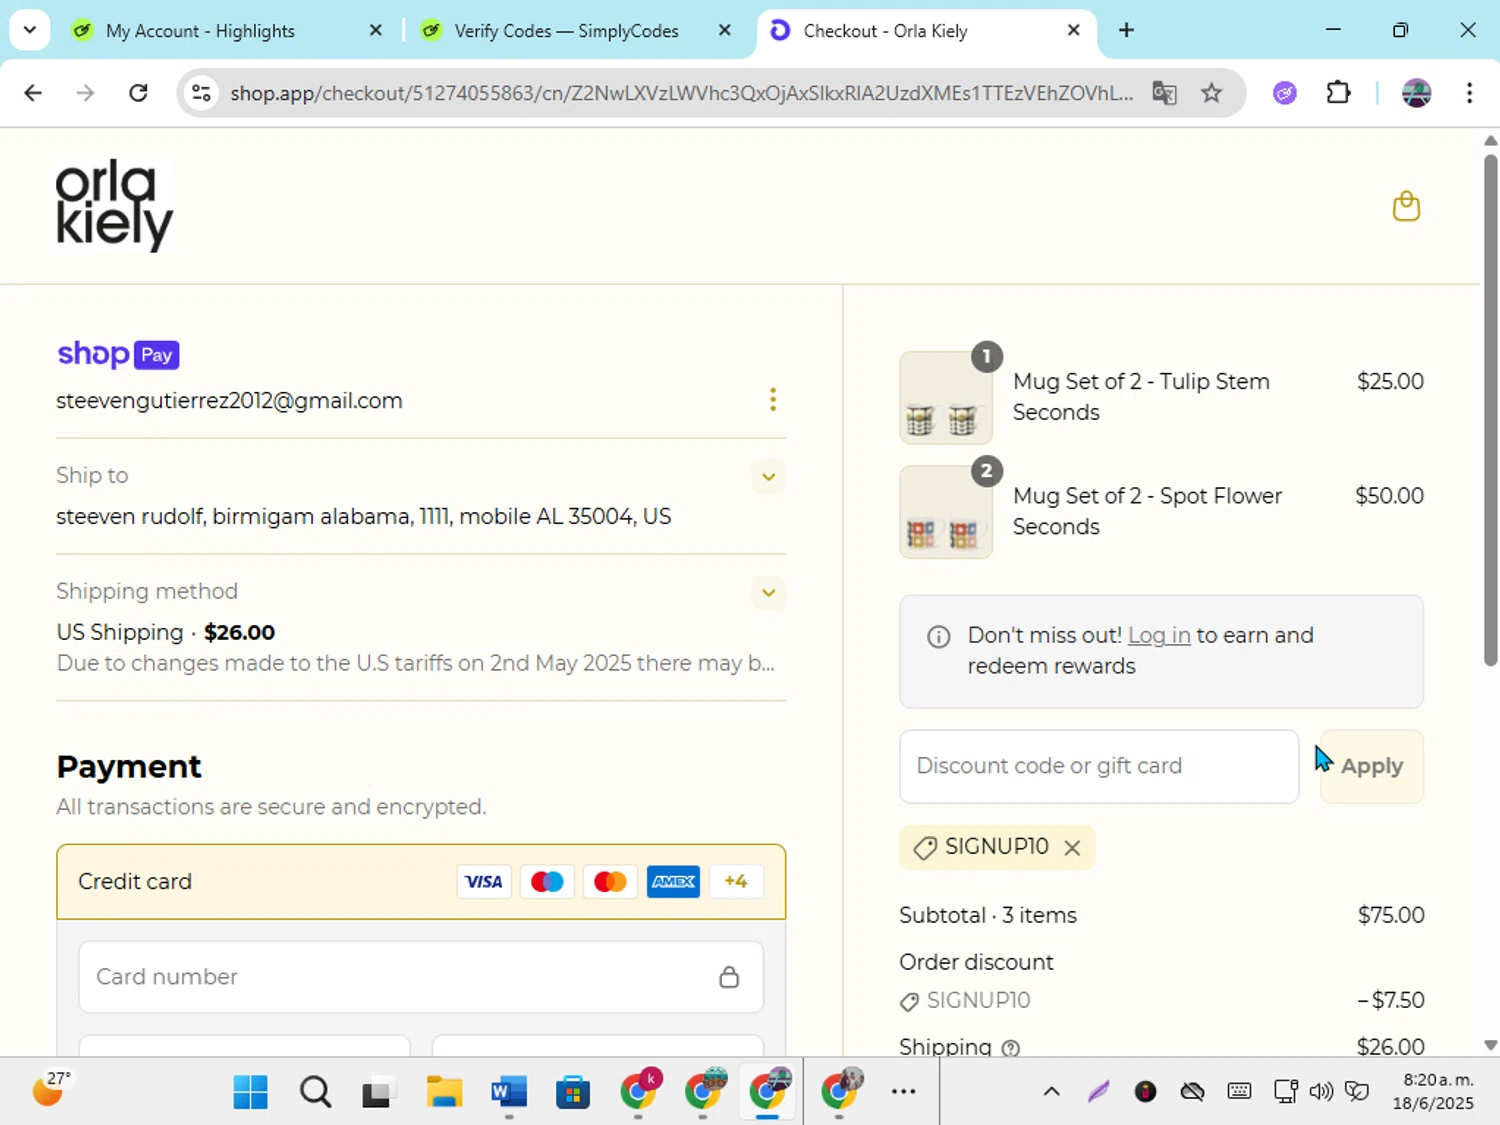Open the SimplyCodes extension icon
The width and height of the screenshot is (1500, 1125).
(x=1285, y=93)
